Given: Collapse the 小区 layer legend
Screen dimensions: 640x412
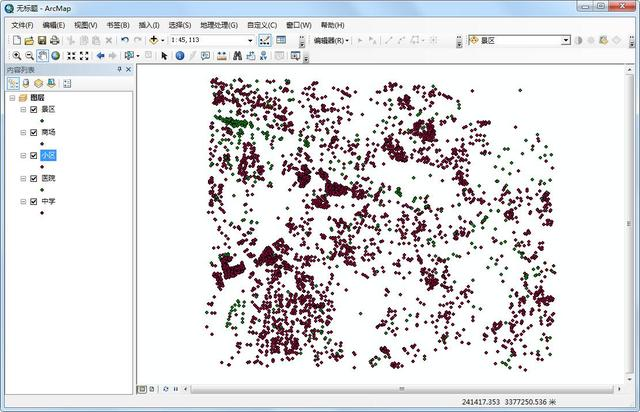Looking at the screenshot, I should tap(23, 156).
